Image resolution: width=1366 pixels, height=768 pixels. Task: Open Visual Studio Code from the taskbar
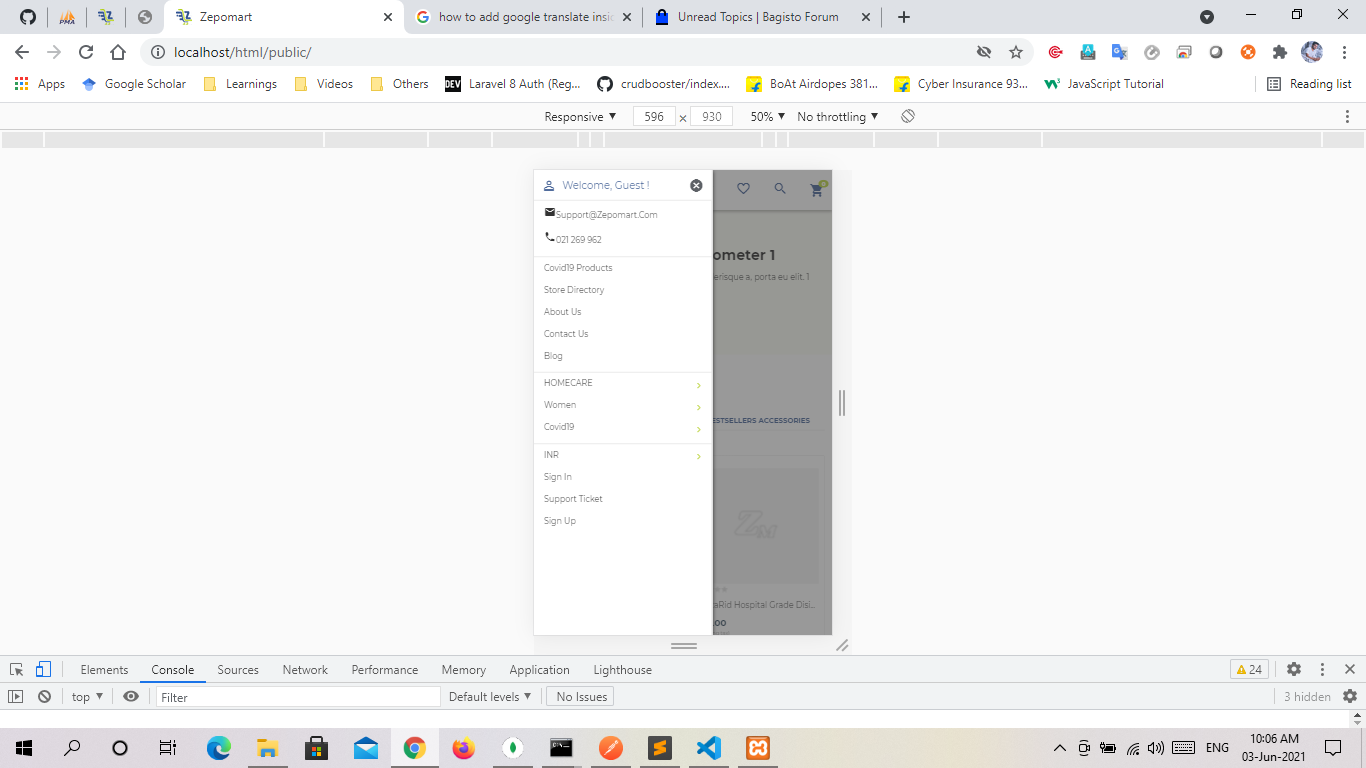[709, 748]
